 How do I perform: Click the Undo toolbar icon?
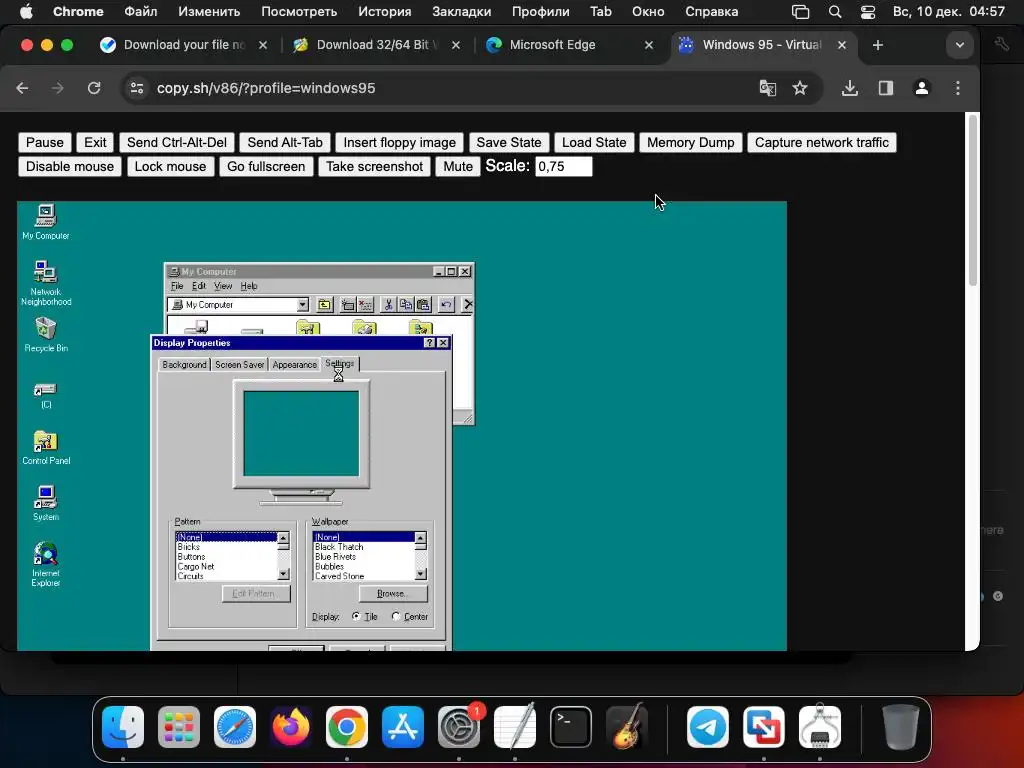tap(446, 305)
